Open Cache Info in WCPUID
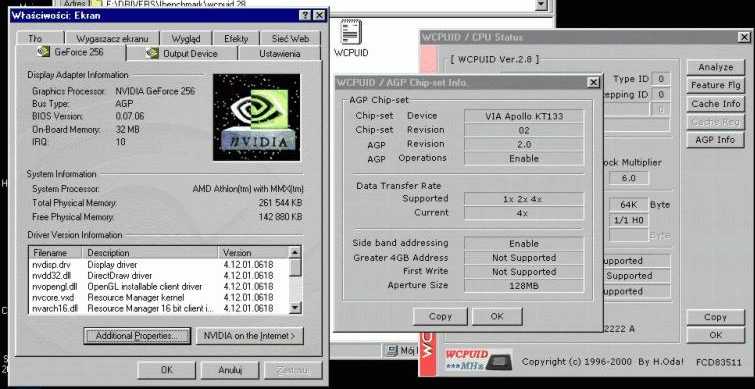The width and height of the screenshot is (755, 389). pyautogui.click(x=716, y=104)
